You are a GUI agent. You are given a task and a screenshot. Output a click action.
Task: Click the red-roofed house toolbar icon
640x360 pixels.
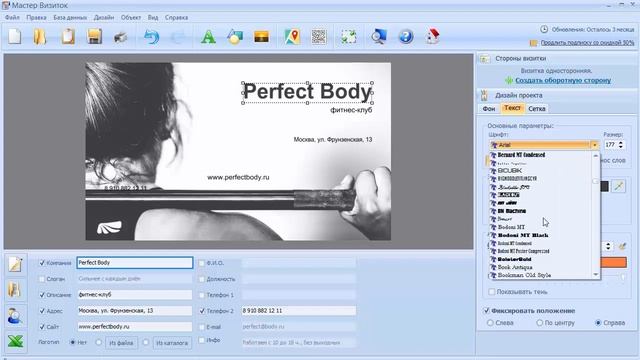click(433, 36)
